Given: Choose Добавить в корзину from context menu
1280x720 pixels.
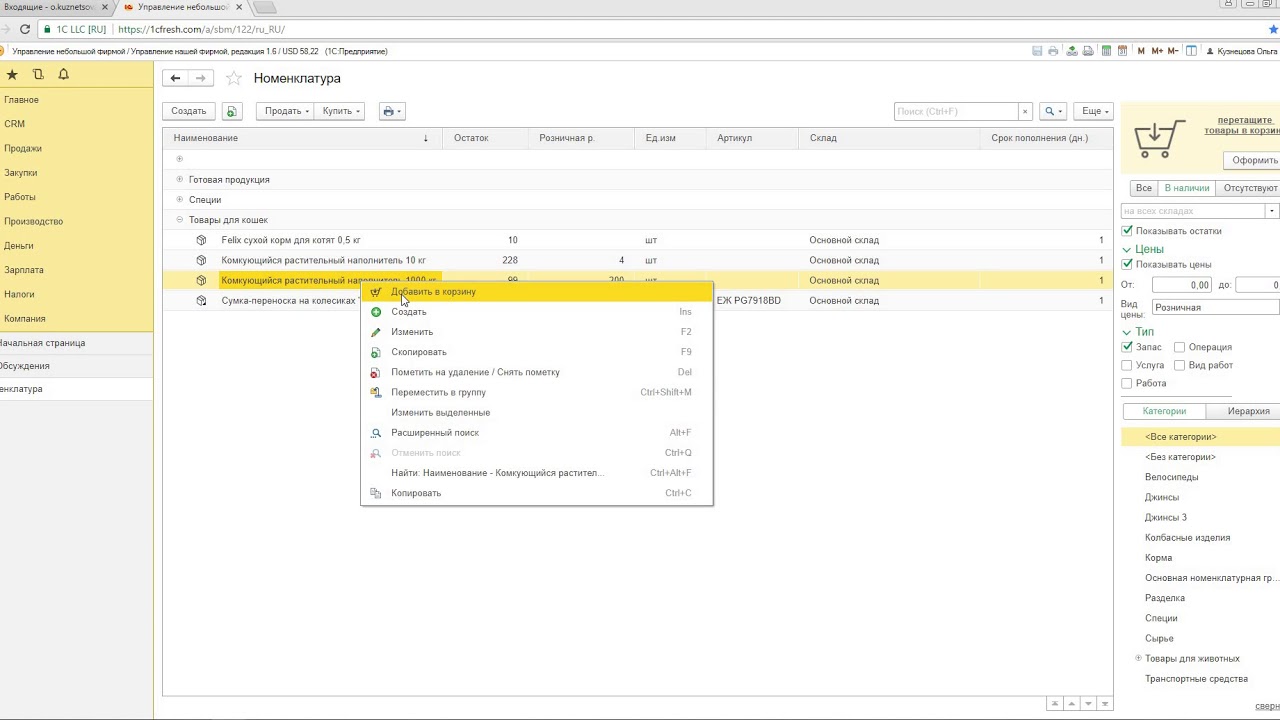Looking at the screenshot, I should [x=537, y=292].
